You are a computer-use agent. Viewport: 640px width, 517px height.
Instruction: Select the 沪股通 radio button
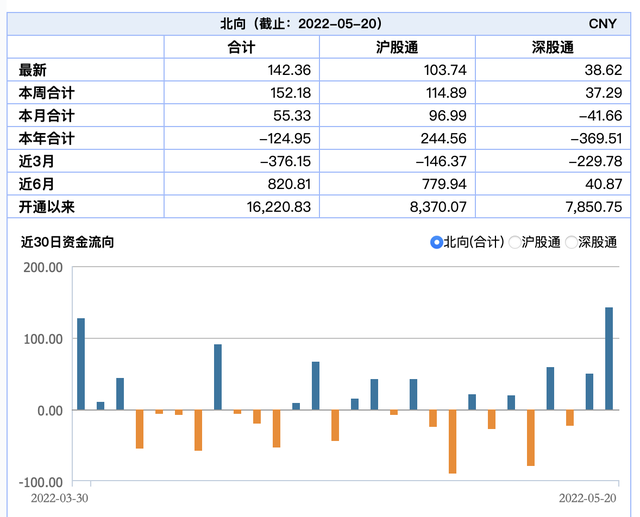515,242
